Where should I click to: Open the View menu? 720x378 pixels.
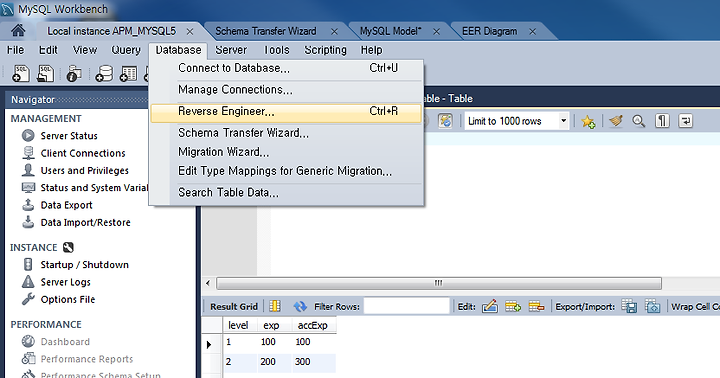[x=85, y=50]
